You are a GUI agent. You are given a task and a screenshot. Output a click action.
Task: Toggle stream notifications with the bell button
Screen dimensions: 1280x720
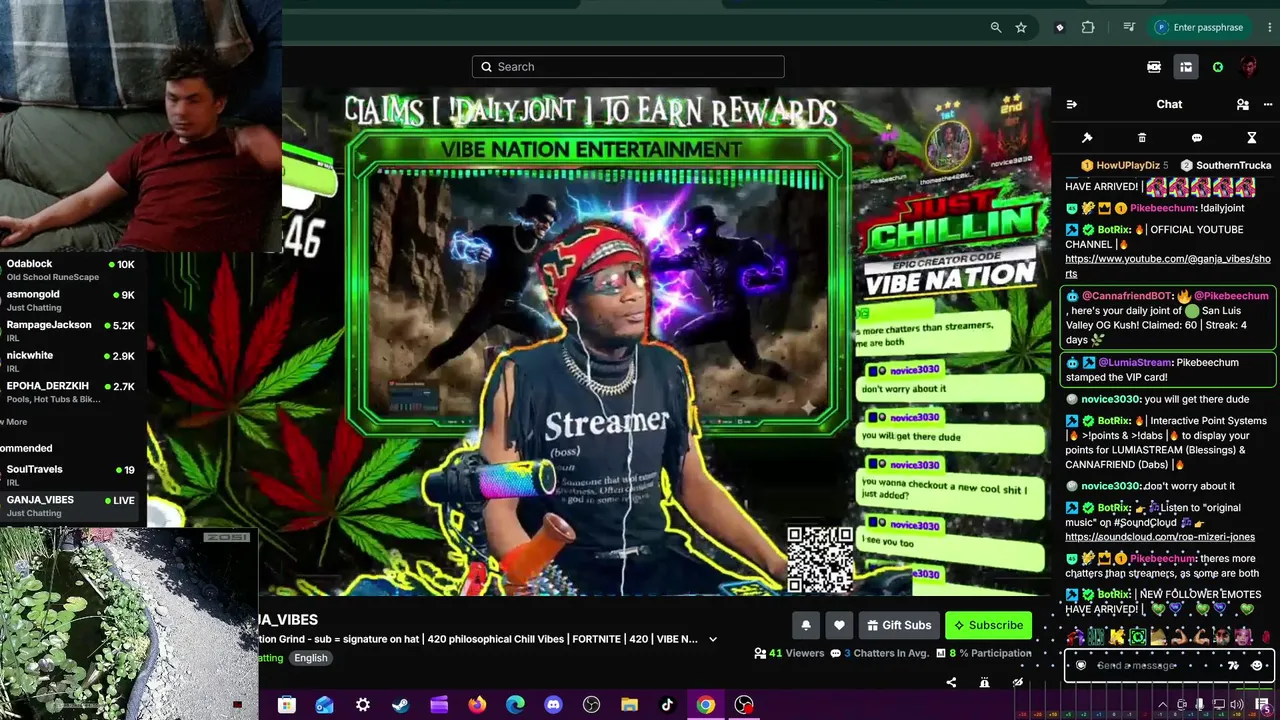tap(806, 625)
